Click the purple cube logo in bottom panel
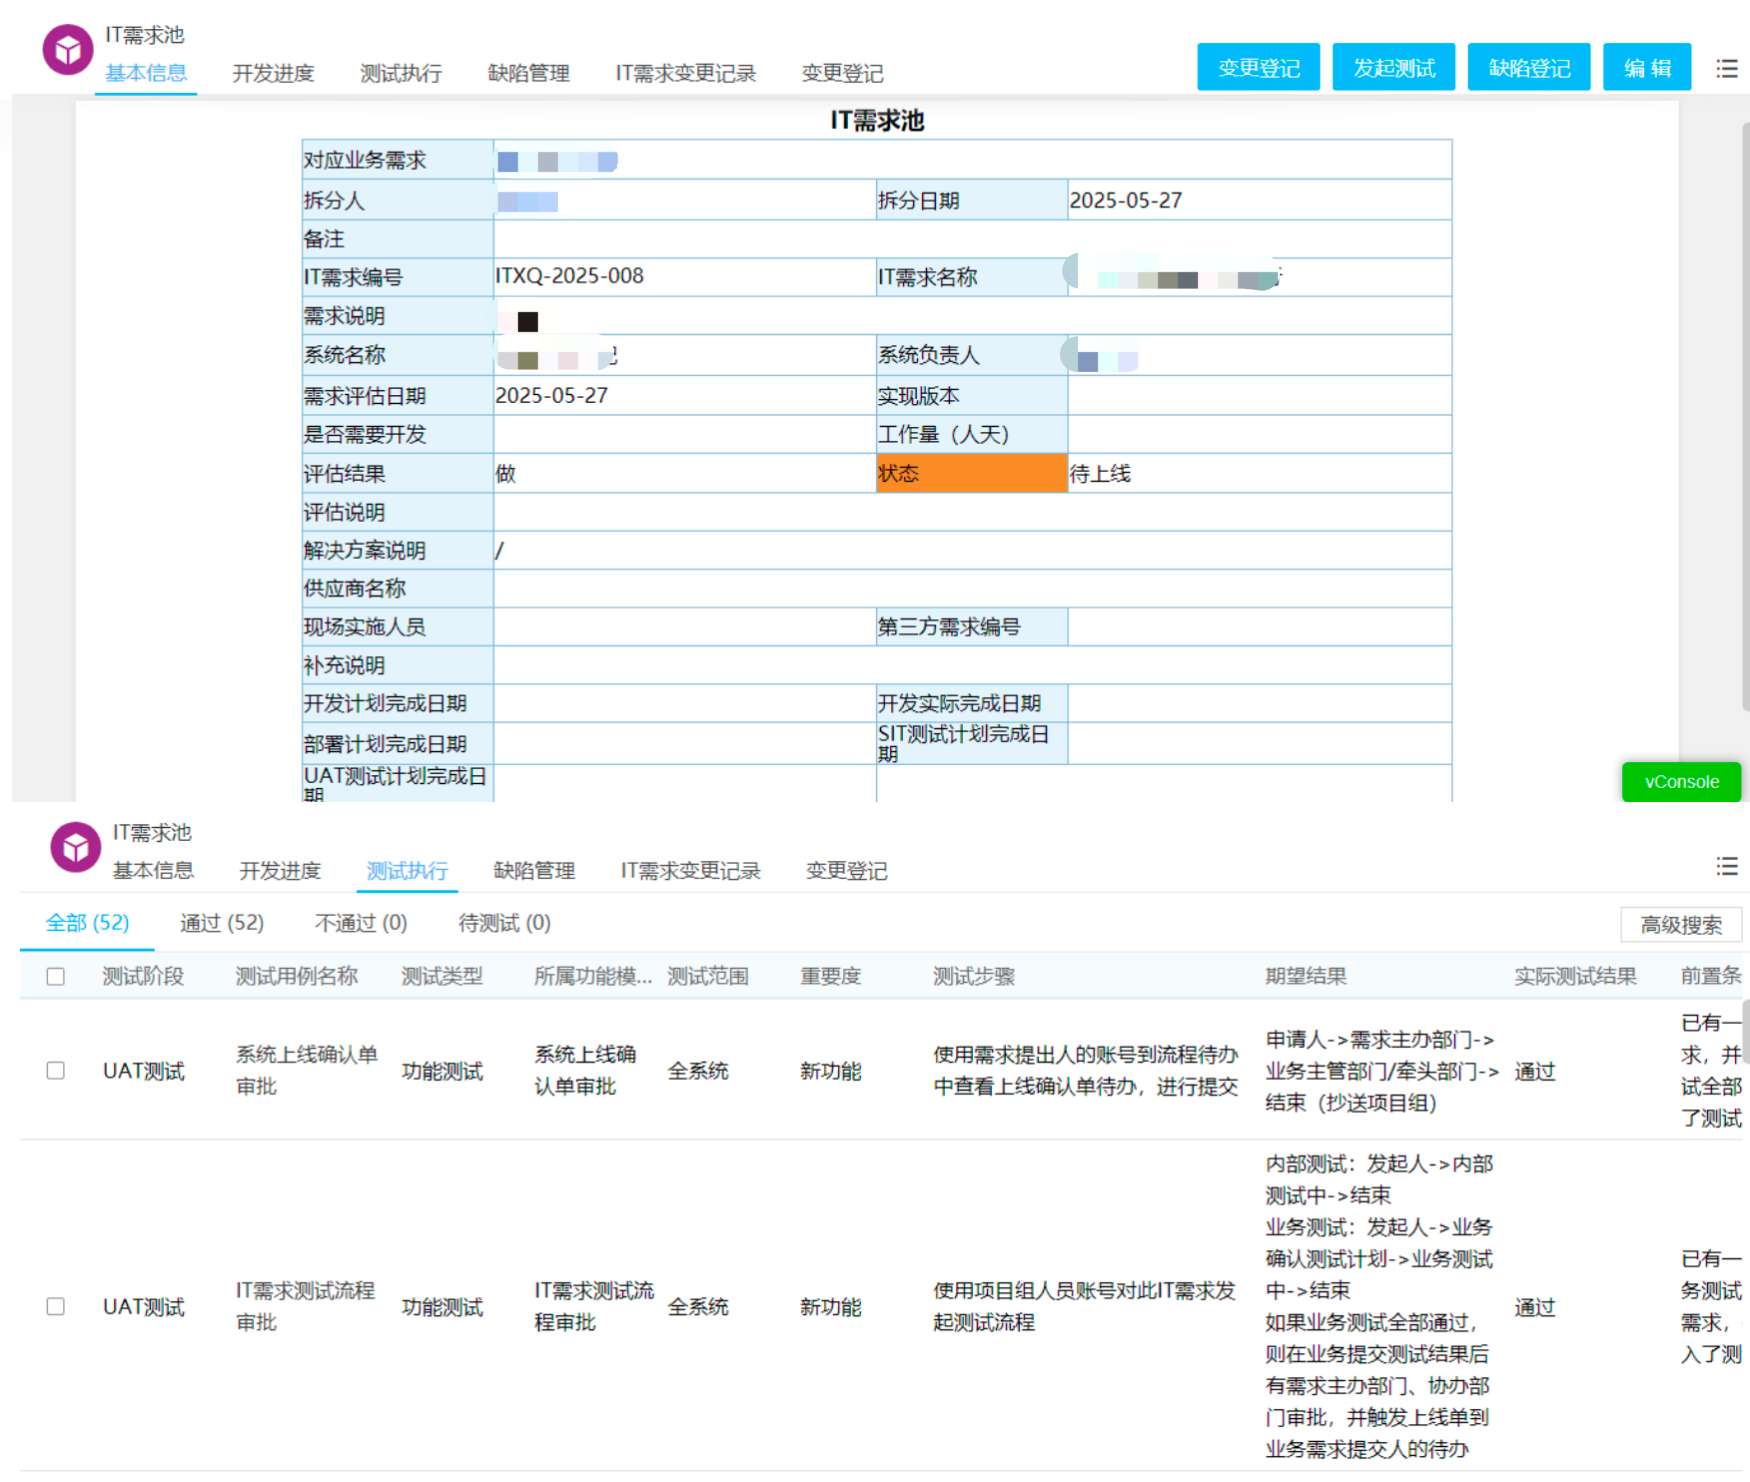This screenshot has width=1750, height=1482. pyautogui.click(x=76, y=848)
